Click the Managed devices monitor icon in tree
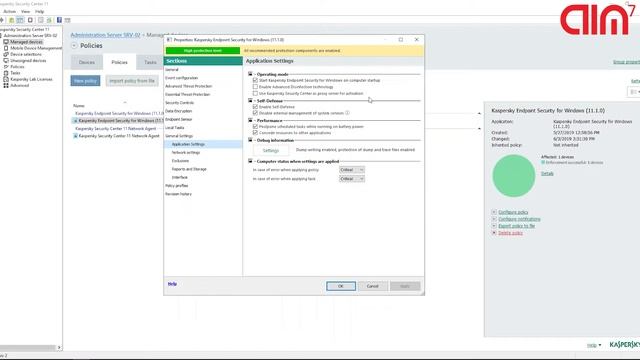The width and height of the screenshot is (640, 360). (x=6, y=42)
